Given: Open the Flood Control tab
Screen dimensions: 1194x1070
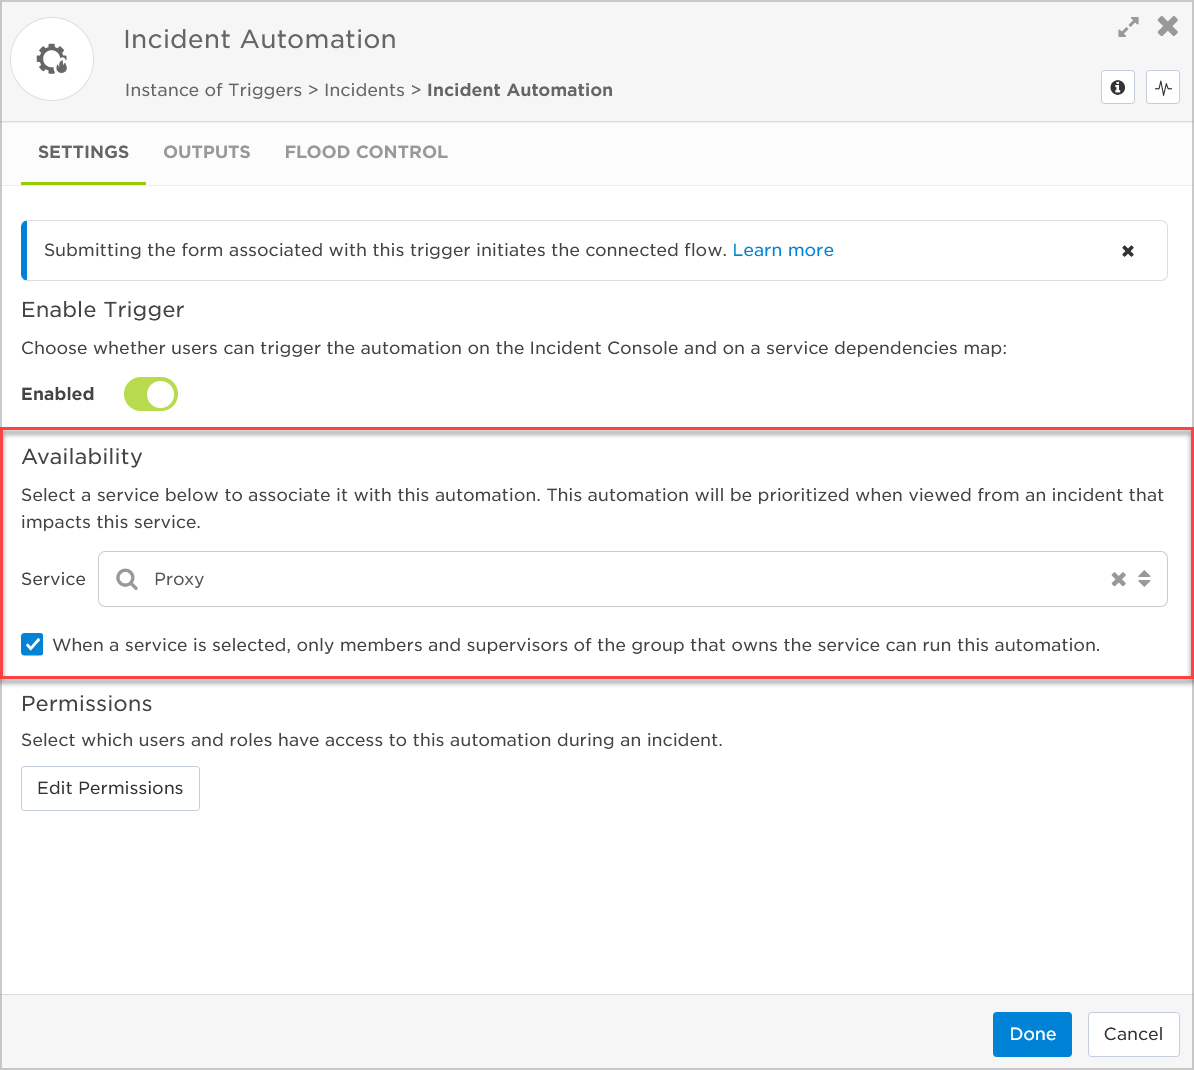Looking at the screenshot, I should [366, 152].
